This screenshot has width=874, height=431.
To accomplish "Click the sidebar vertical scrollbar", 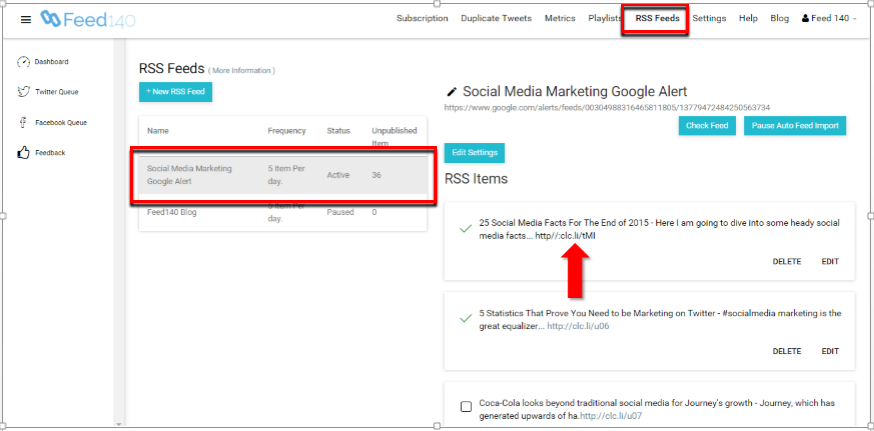I will (119, 229).
